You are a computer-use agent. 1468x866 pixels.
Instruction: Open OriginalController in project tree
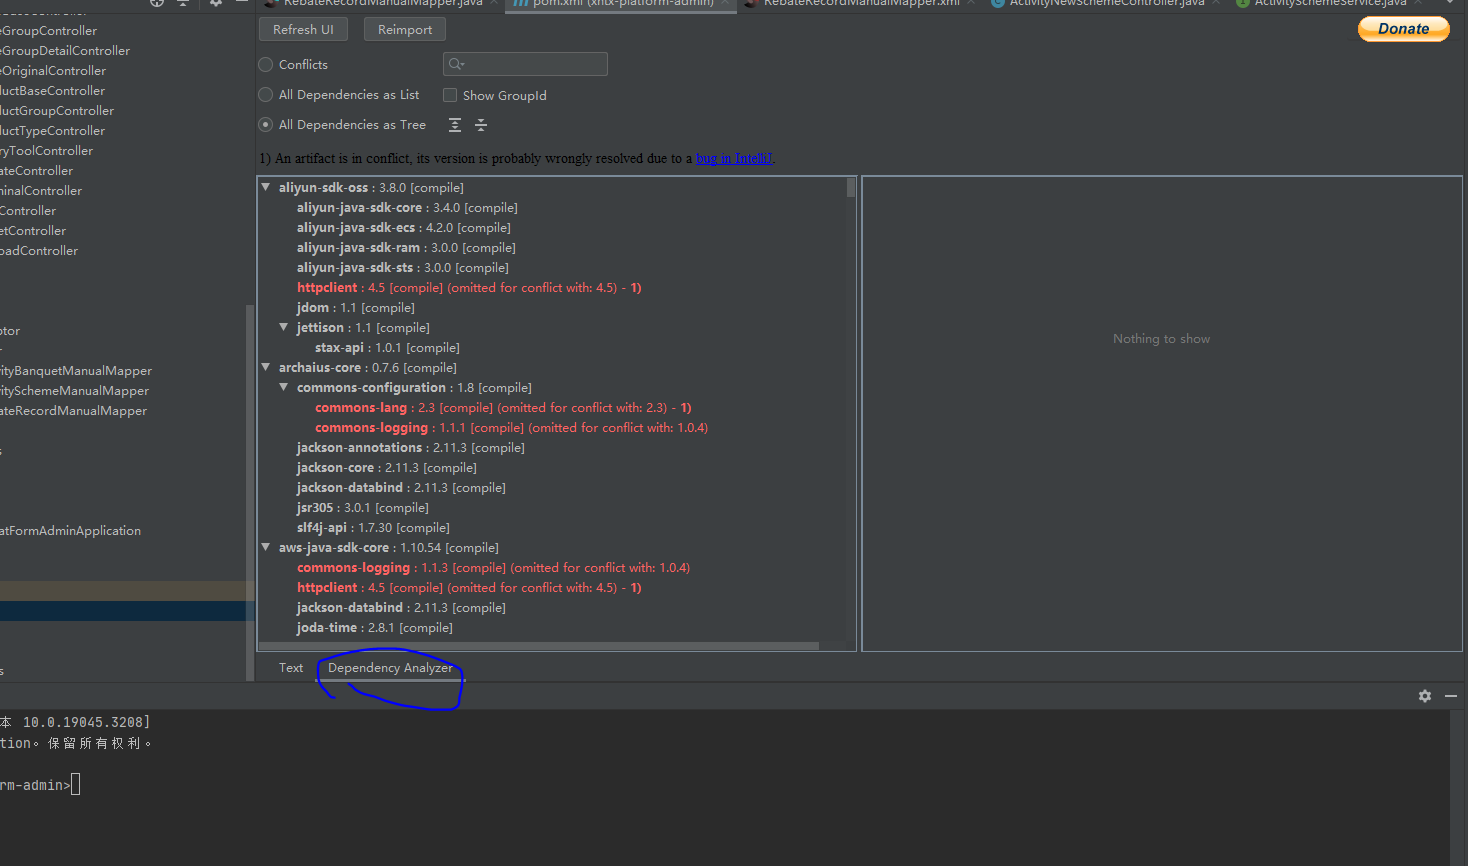pos(53,71)
